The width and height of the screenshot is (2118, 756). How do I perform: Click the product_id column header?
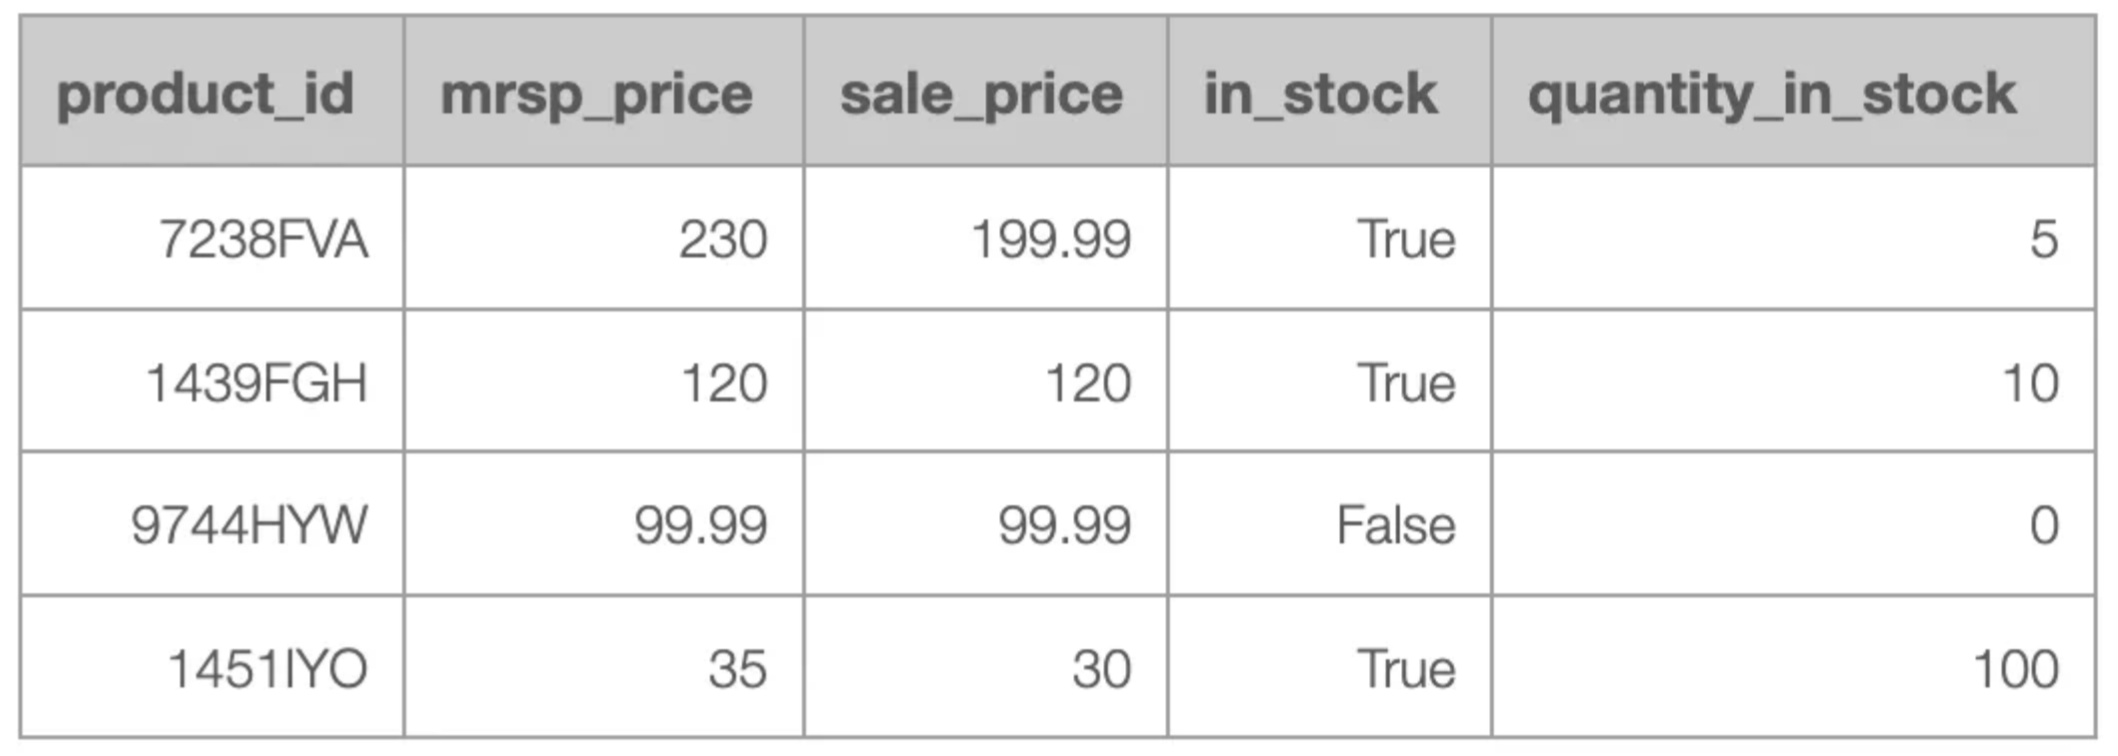click(x=205, y=94)
